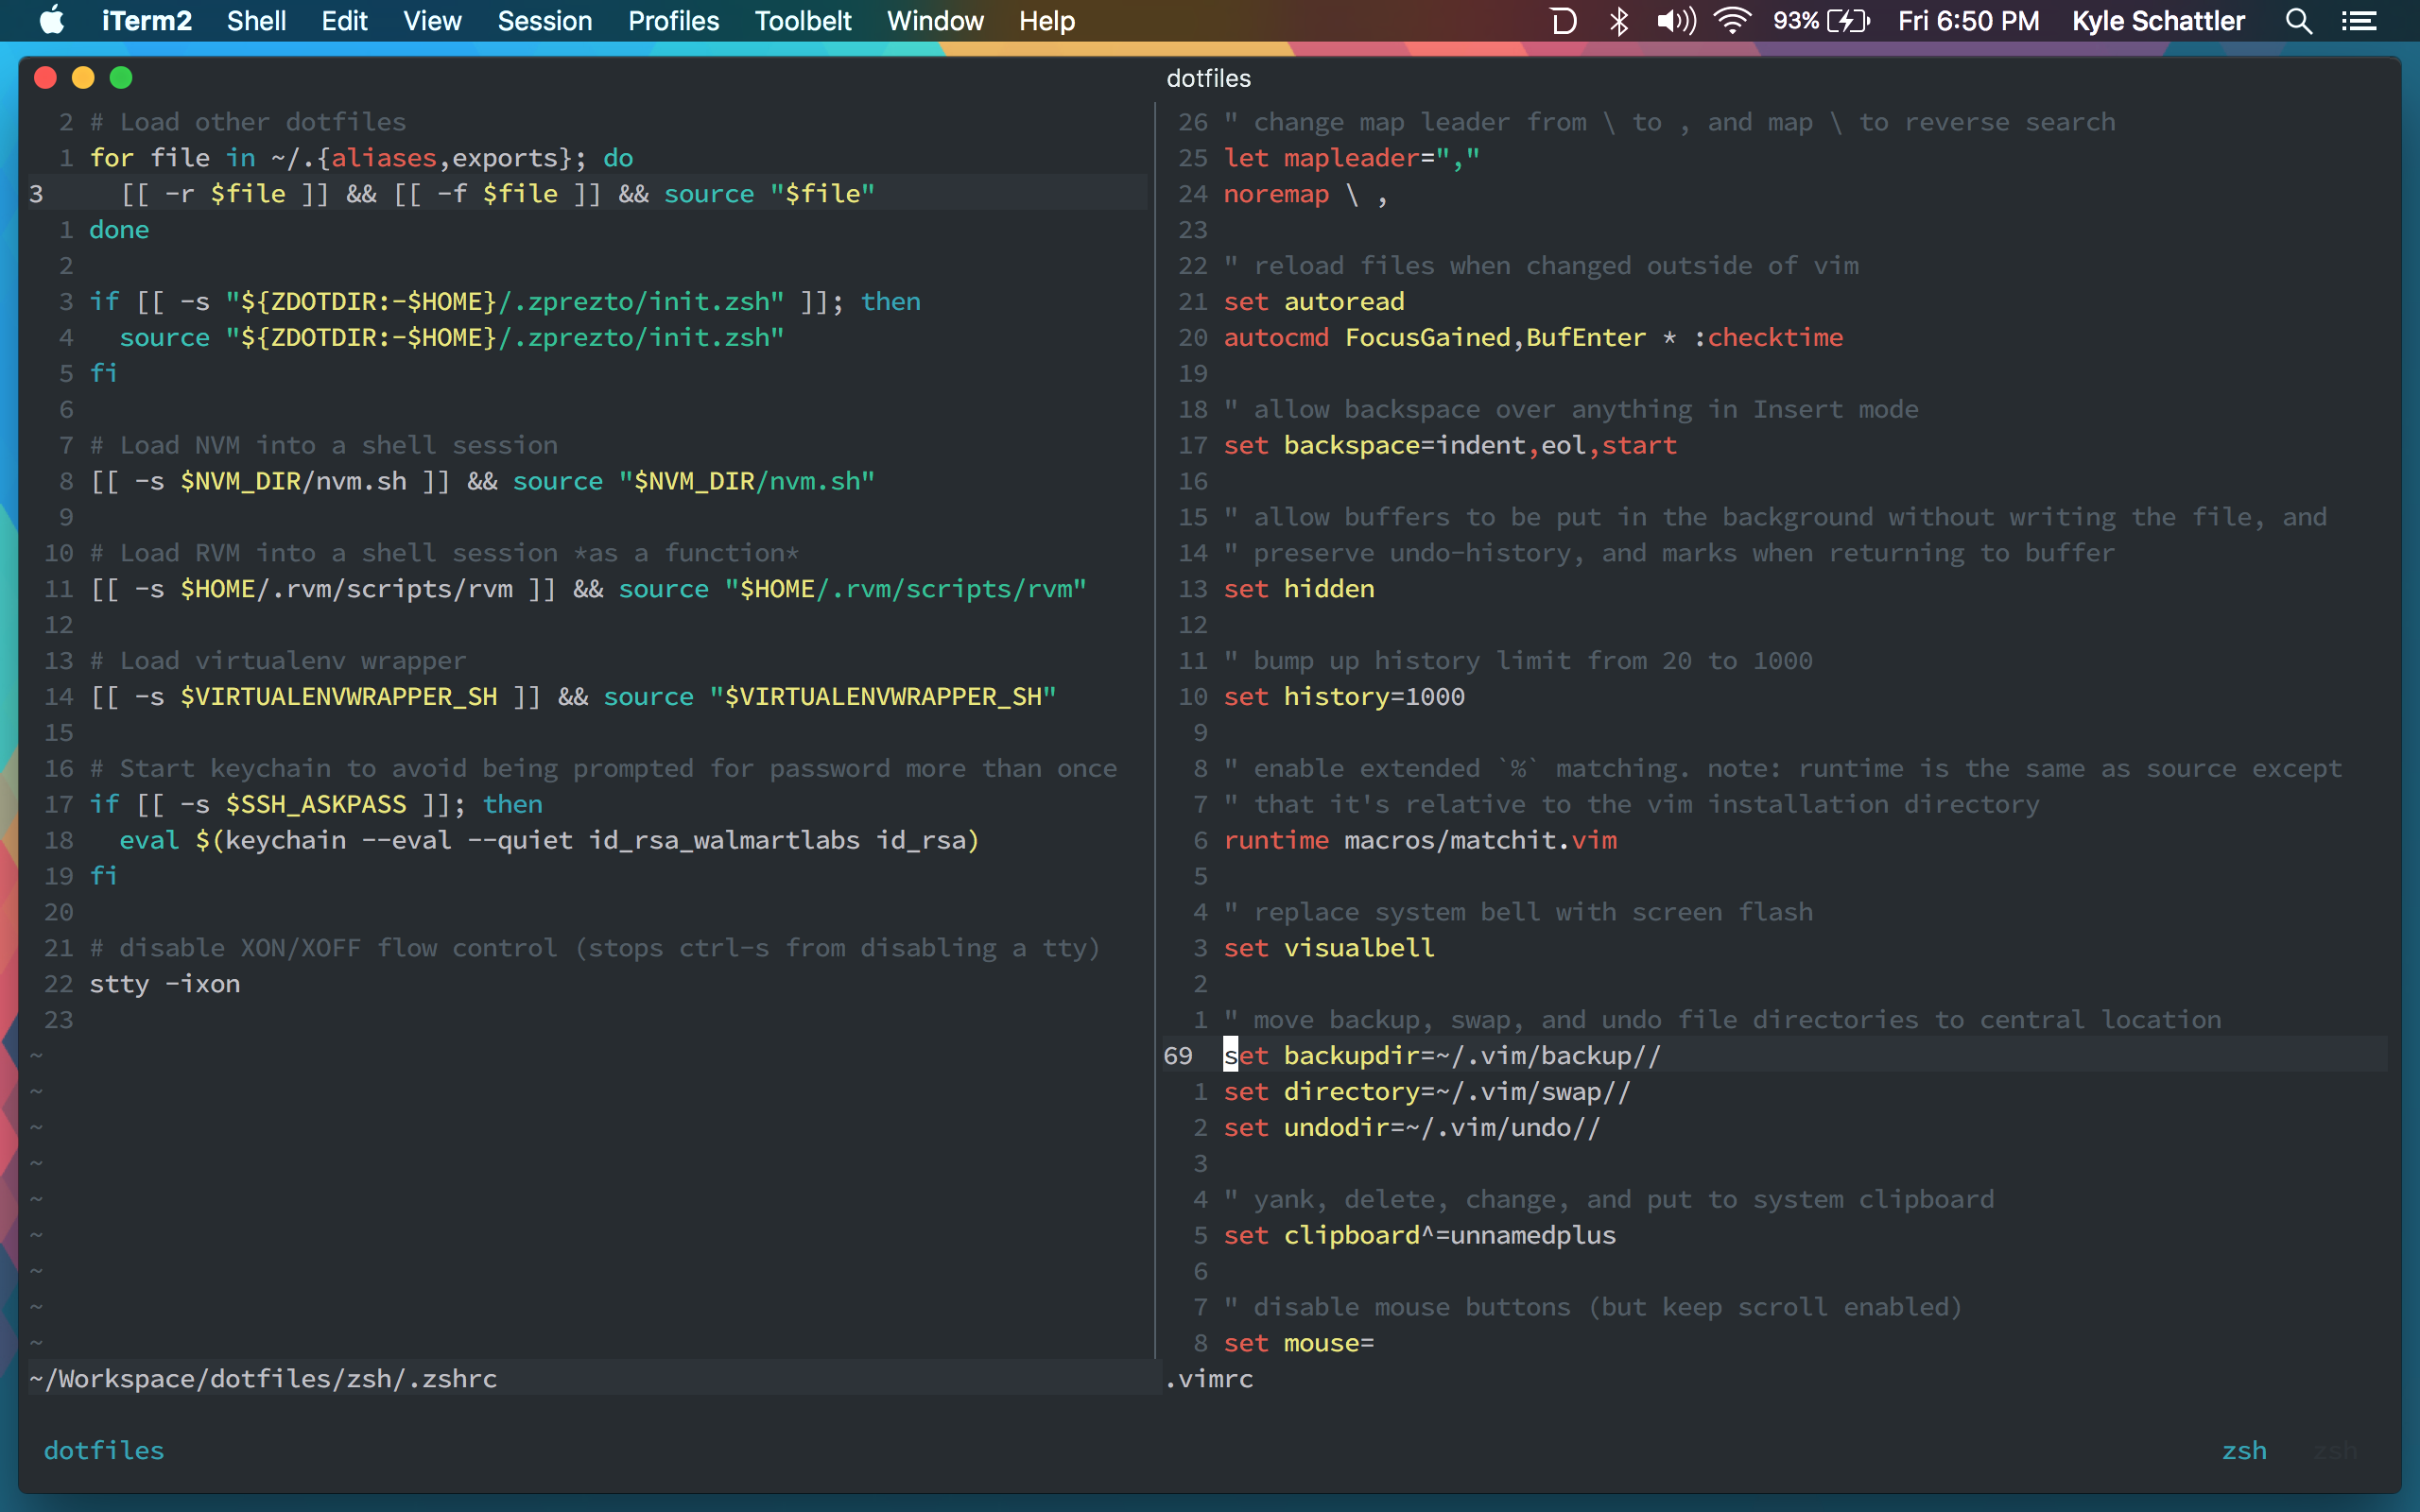Open Notification Center list icon
Image resolution: width=2420 pixels, height=1512 pixels.
2359,20
